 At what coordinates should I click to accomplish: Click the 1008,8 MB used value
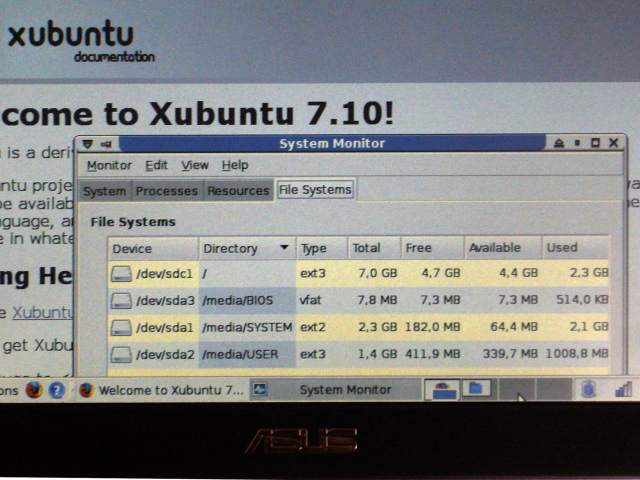(x=577, y=353)
